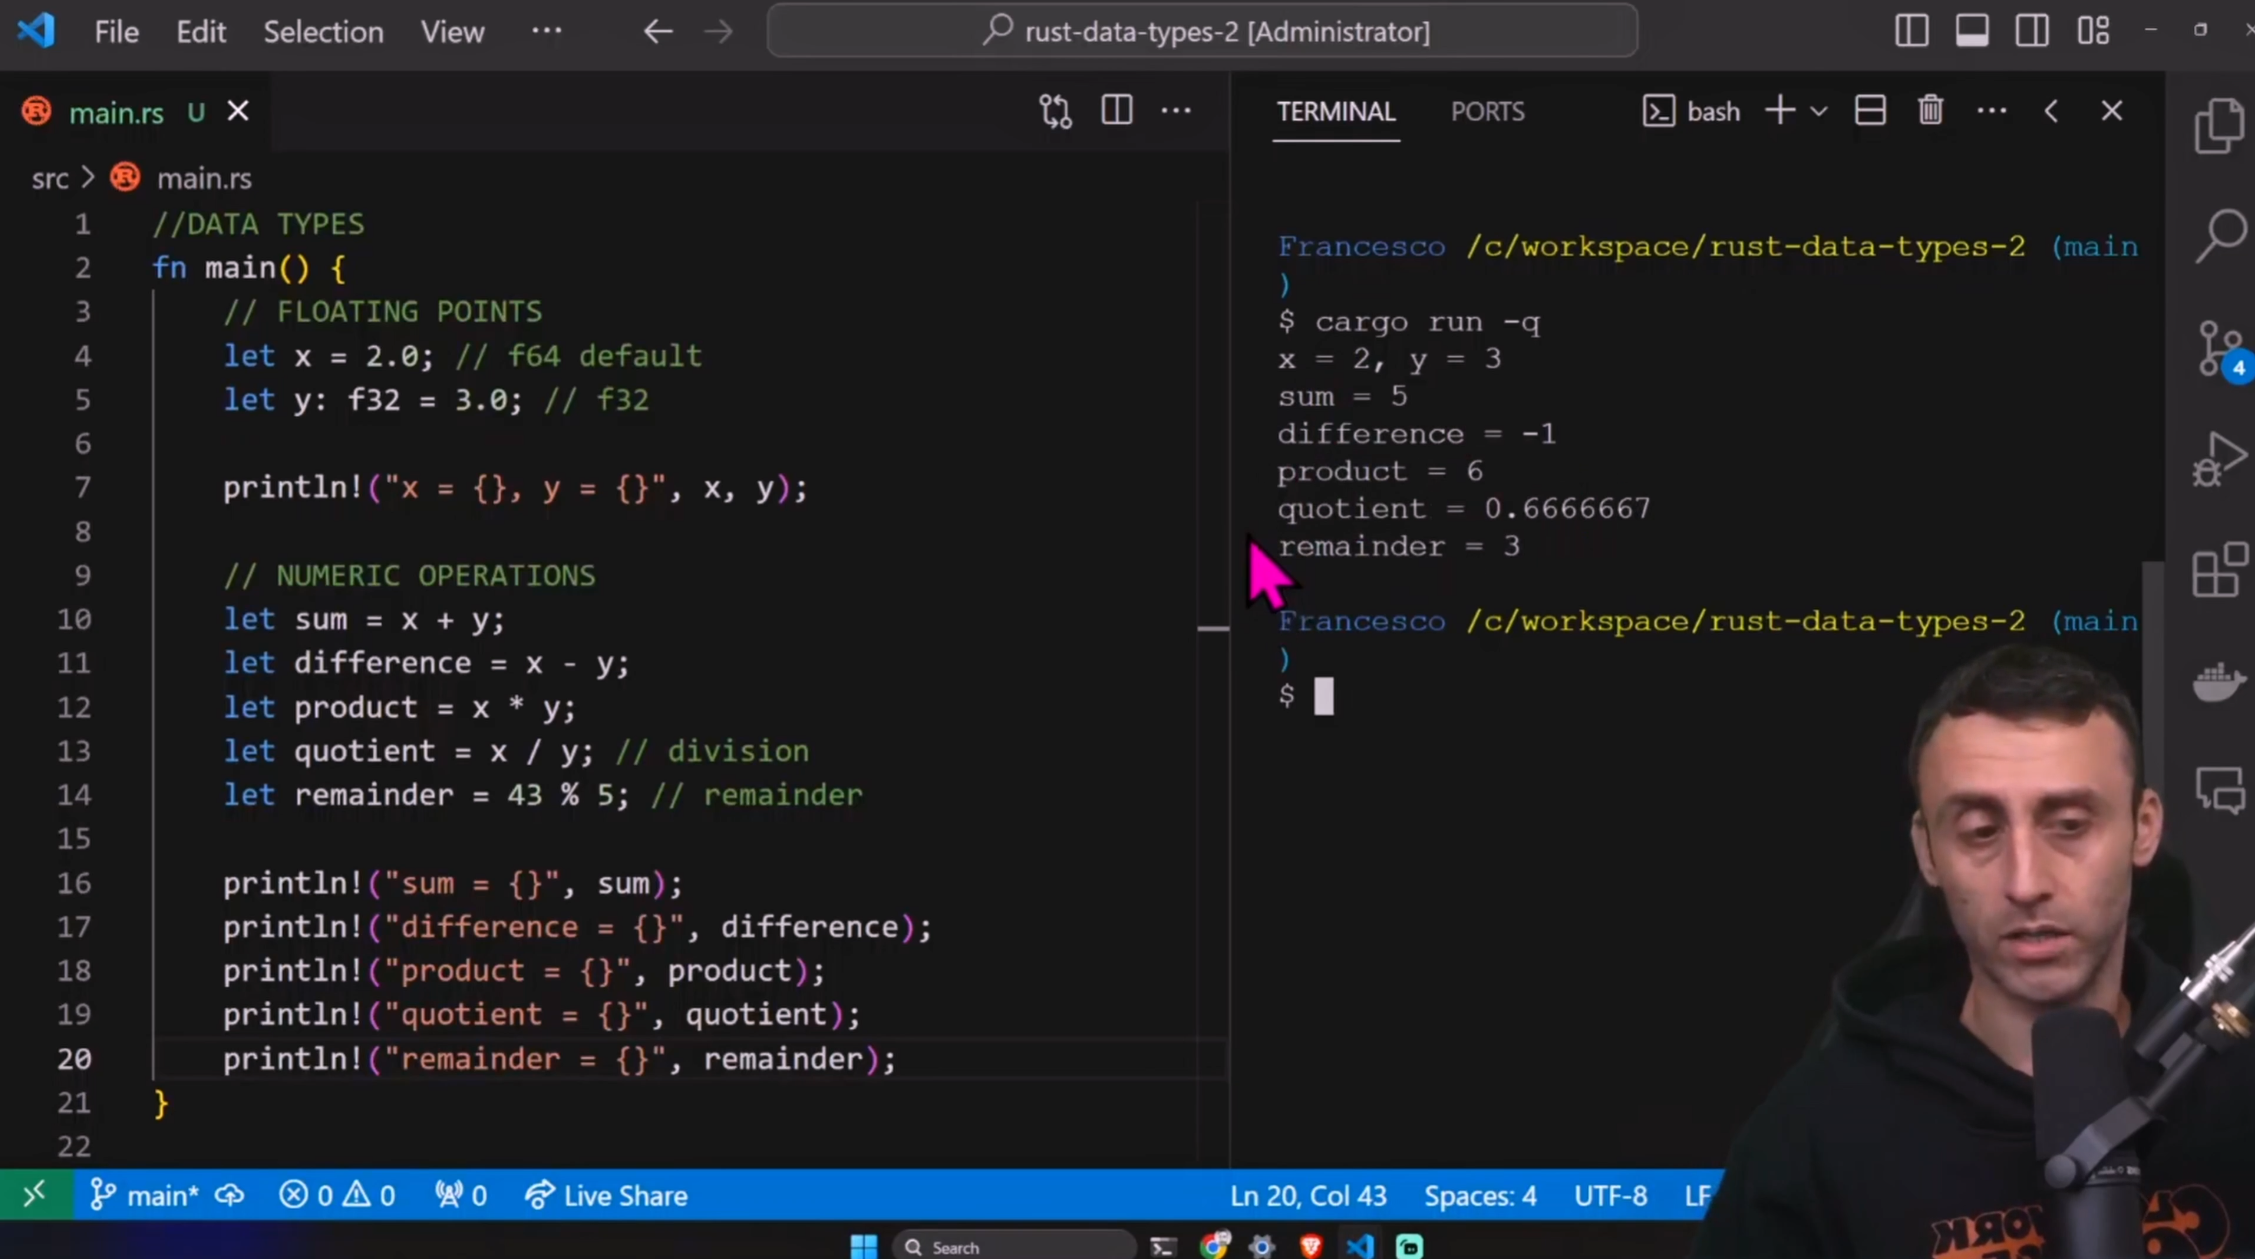Expand the src breadcrumb chevron
The height and width of the screenshot is (1259, 2255).
point(87,177)
